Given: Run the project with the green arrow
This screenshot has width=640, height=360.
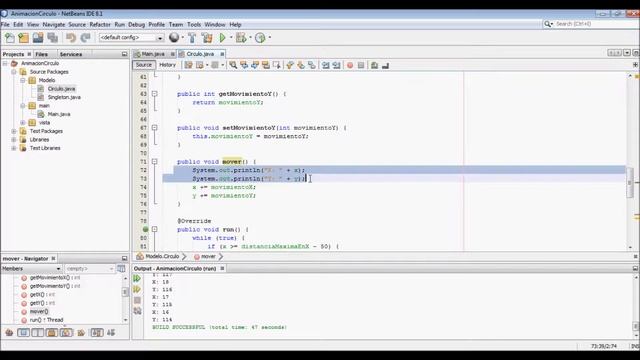Looking at the screenshot, I should point(222,38).
